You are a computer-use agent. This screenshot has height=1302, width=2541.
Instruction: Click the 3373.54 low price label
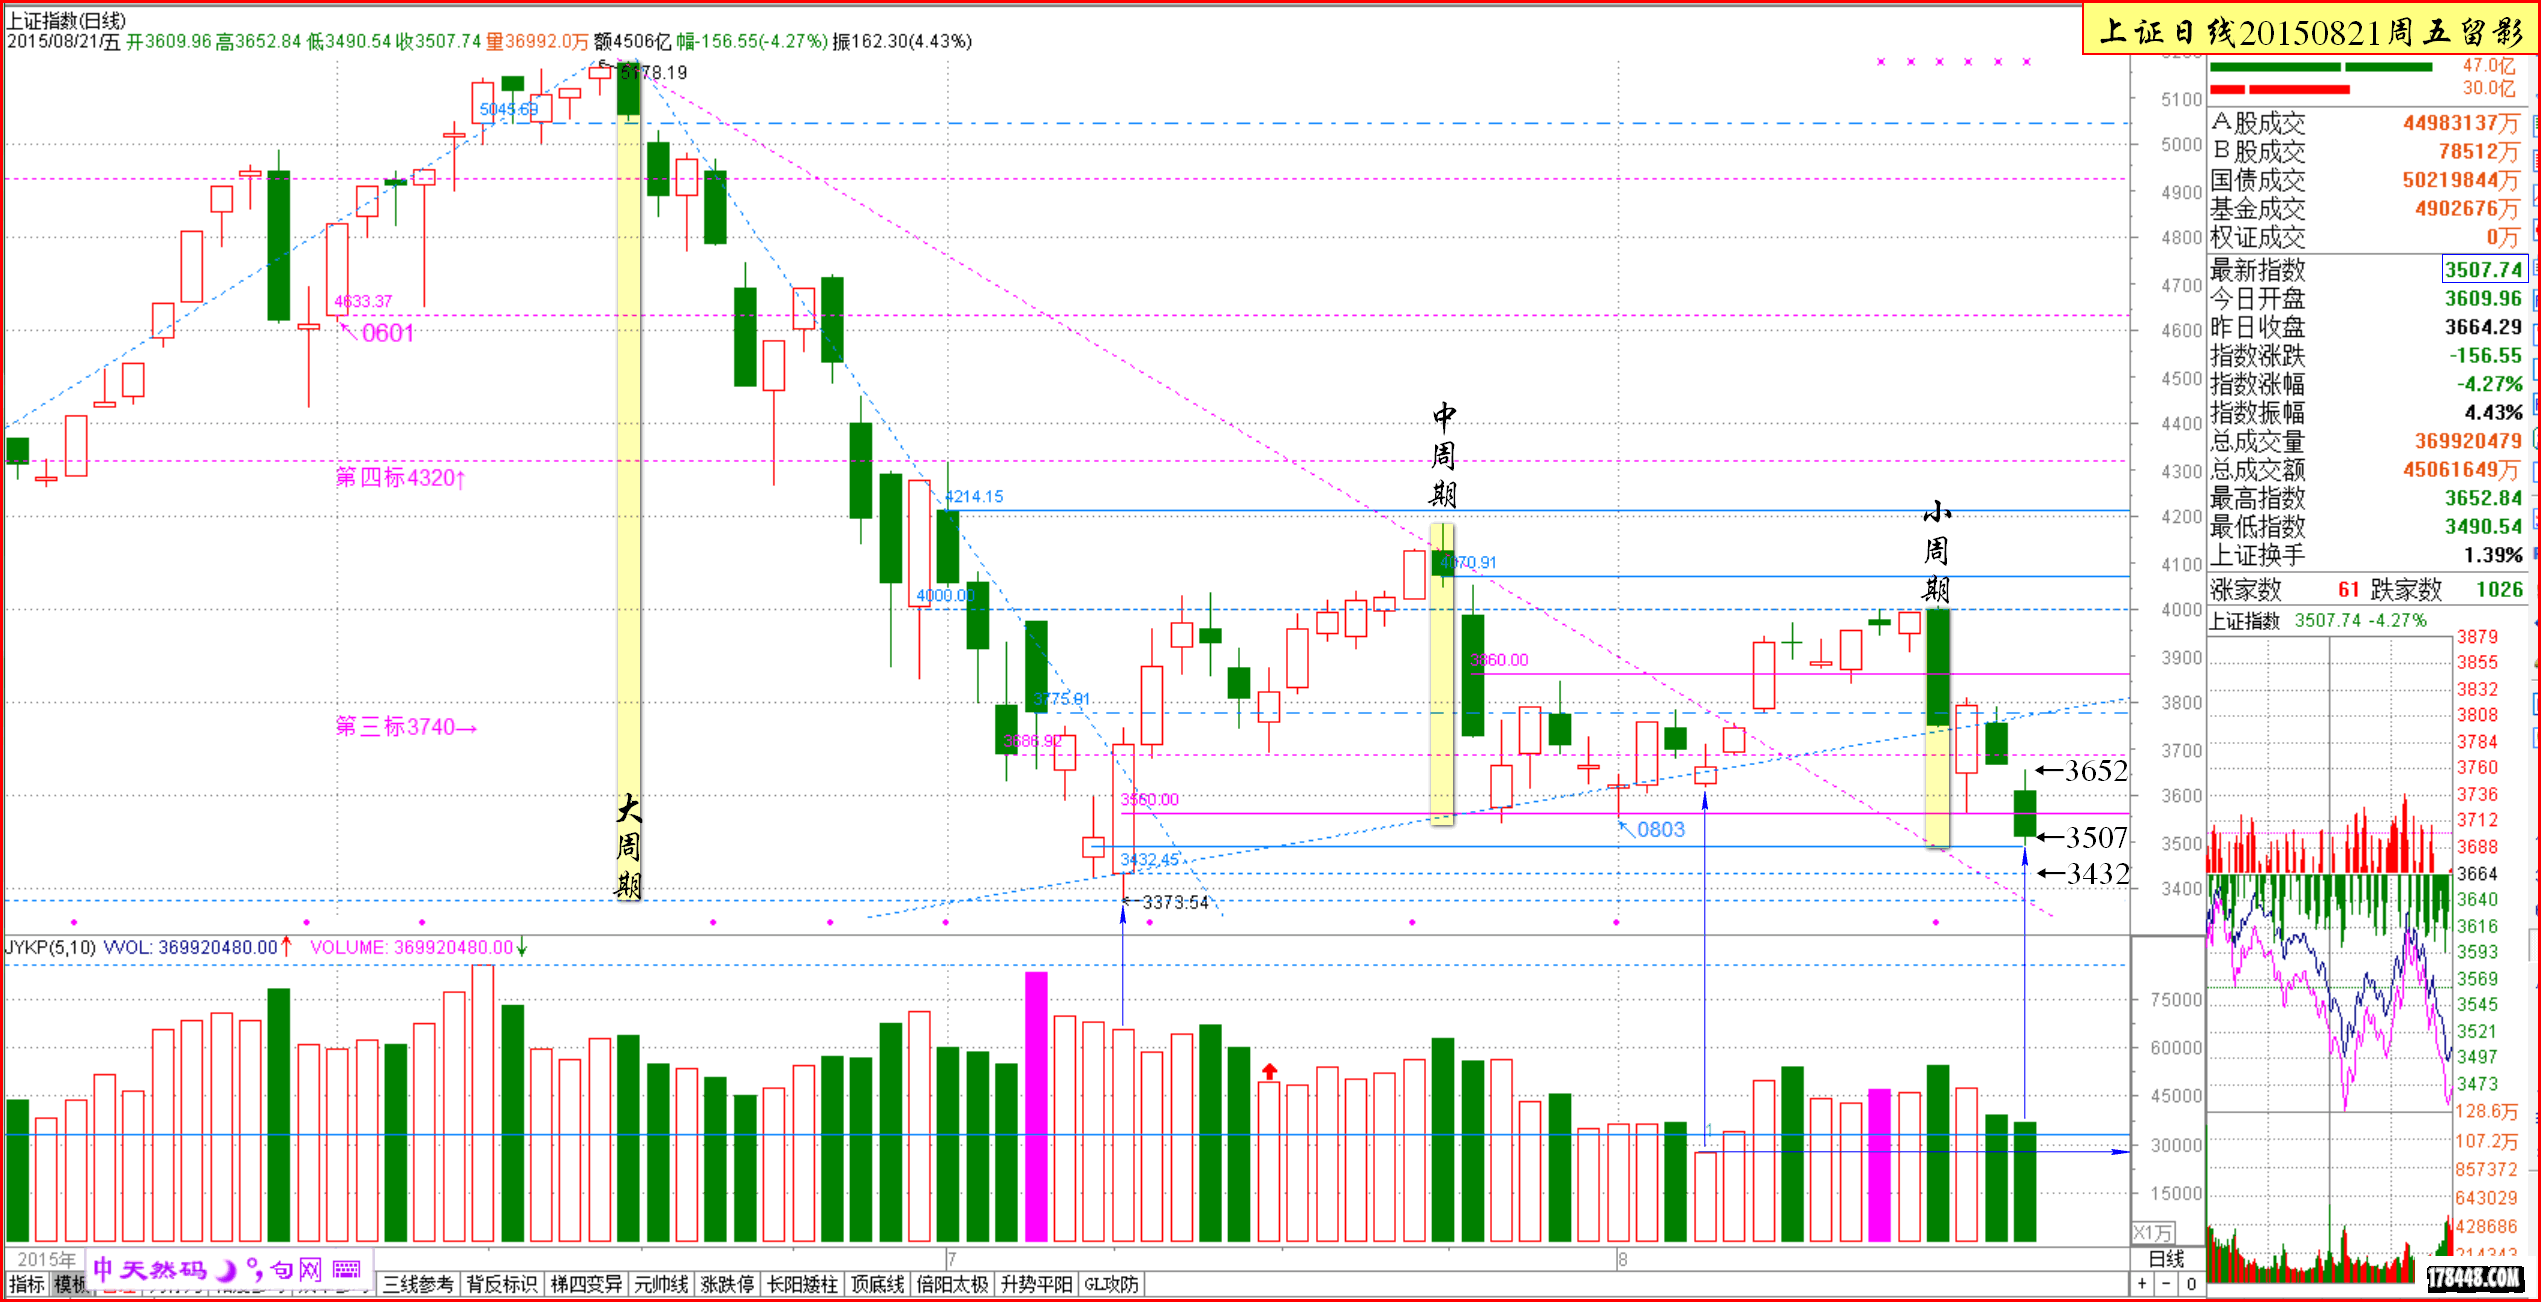pos(1175,902)
